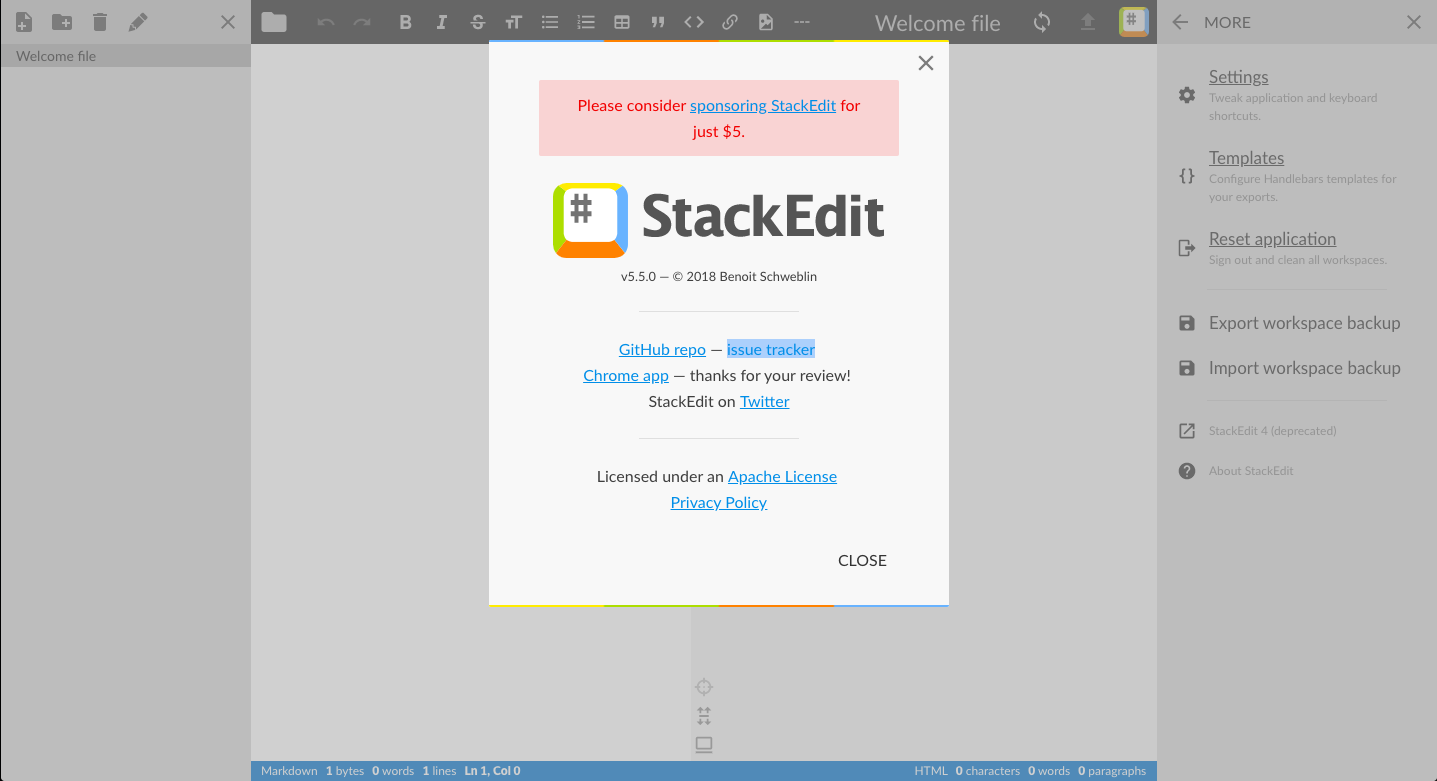Image resolution: width=1437 pixels, height=781 pixels.
Task: Insert a table
Action: coord(622,22)
